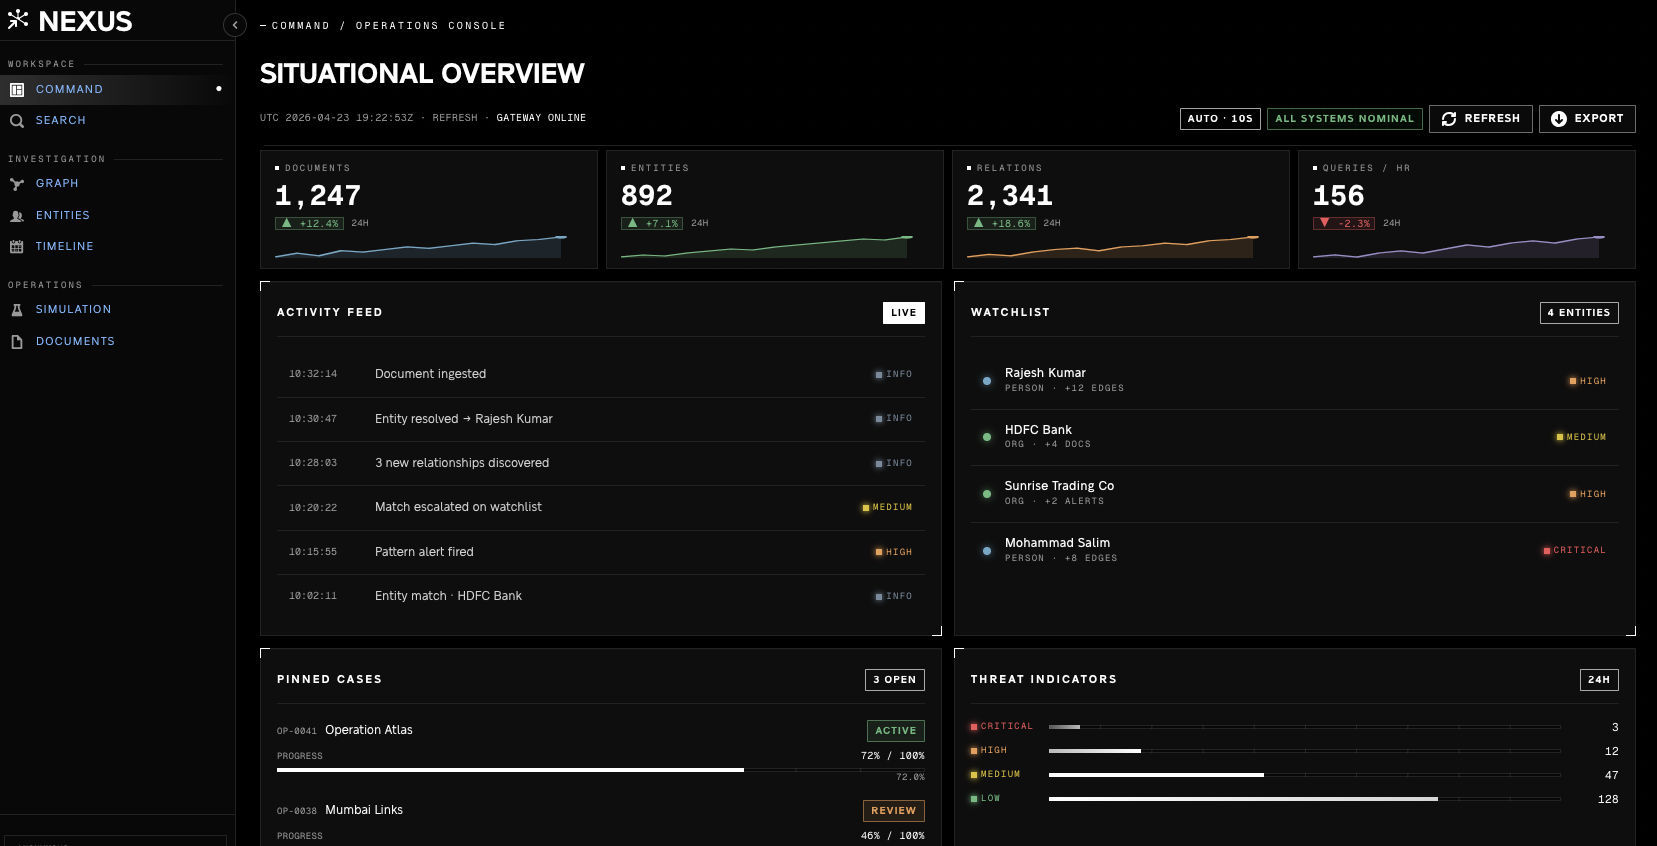Click blue dot beside Mohammad Salim
The image size is (1657, 846).
987,551
